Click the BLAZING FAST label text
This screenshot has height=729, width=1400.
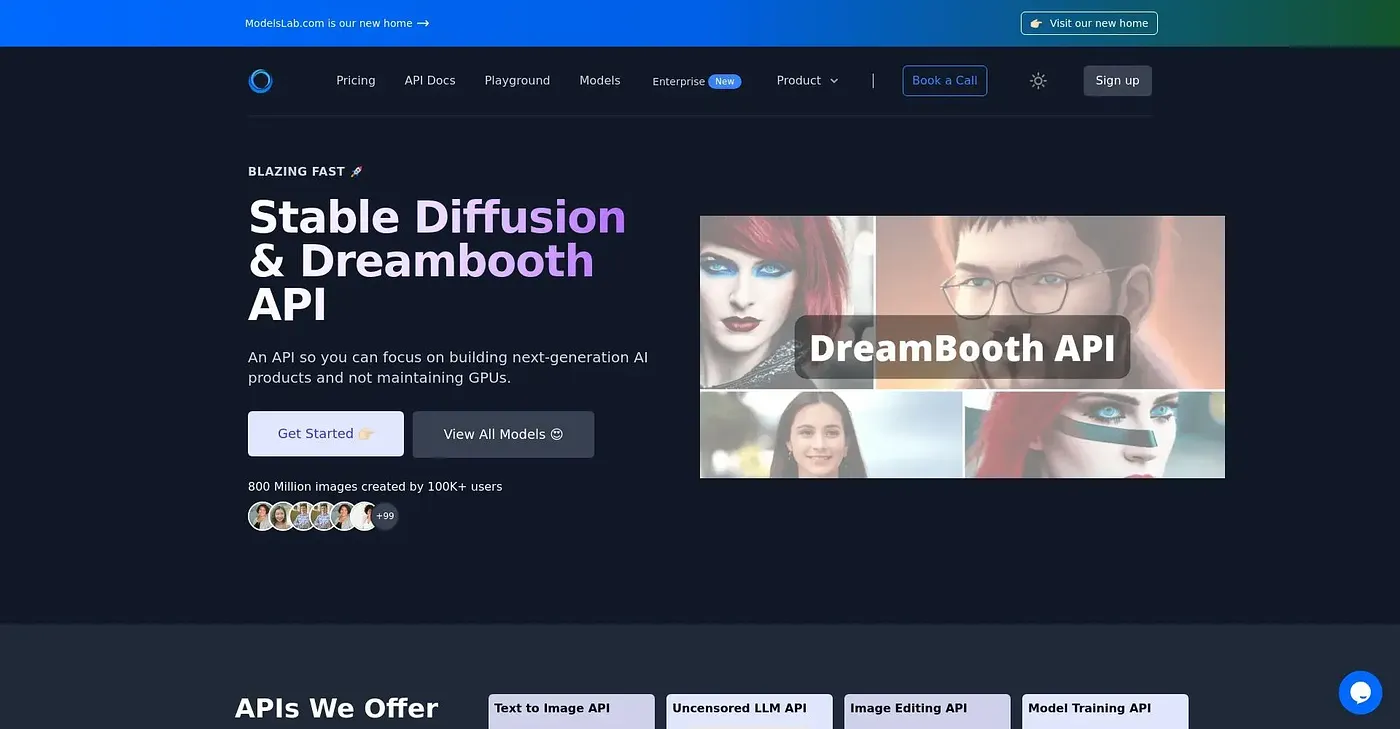point(306,172)
